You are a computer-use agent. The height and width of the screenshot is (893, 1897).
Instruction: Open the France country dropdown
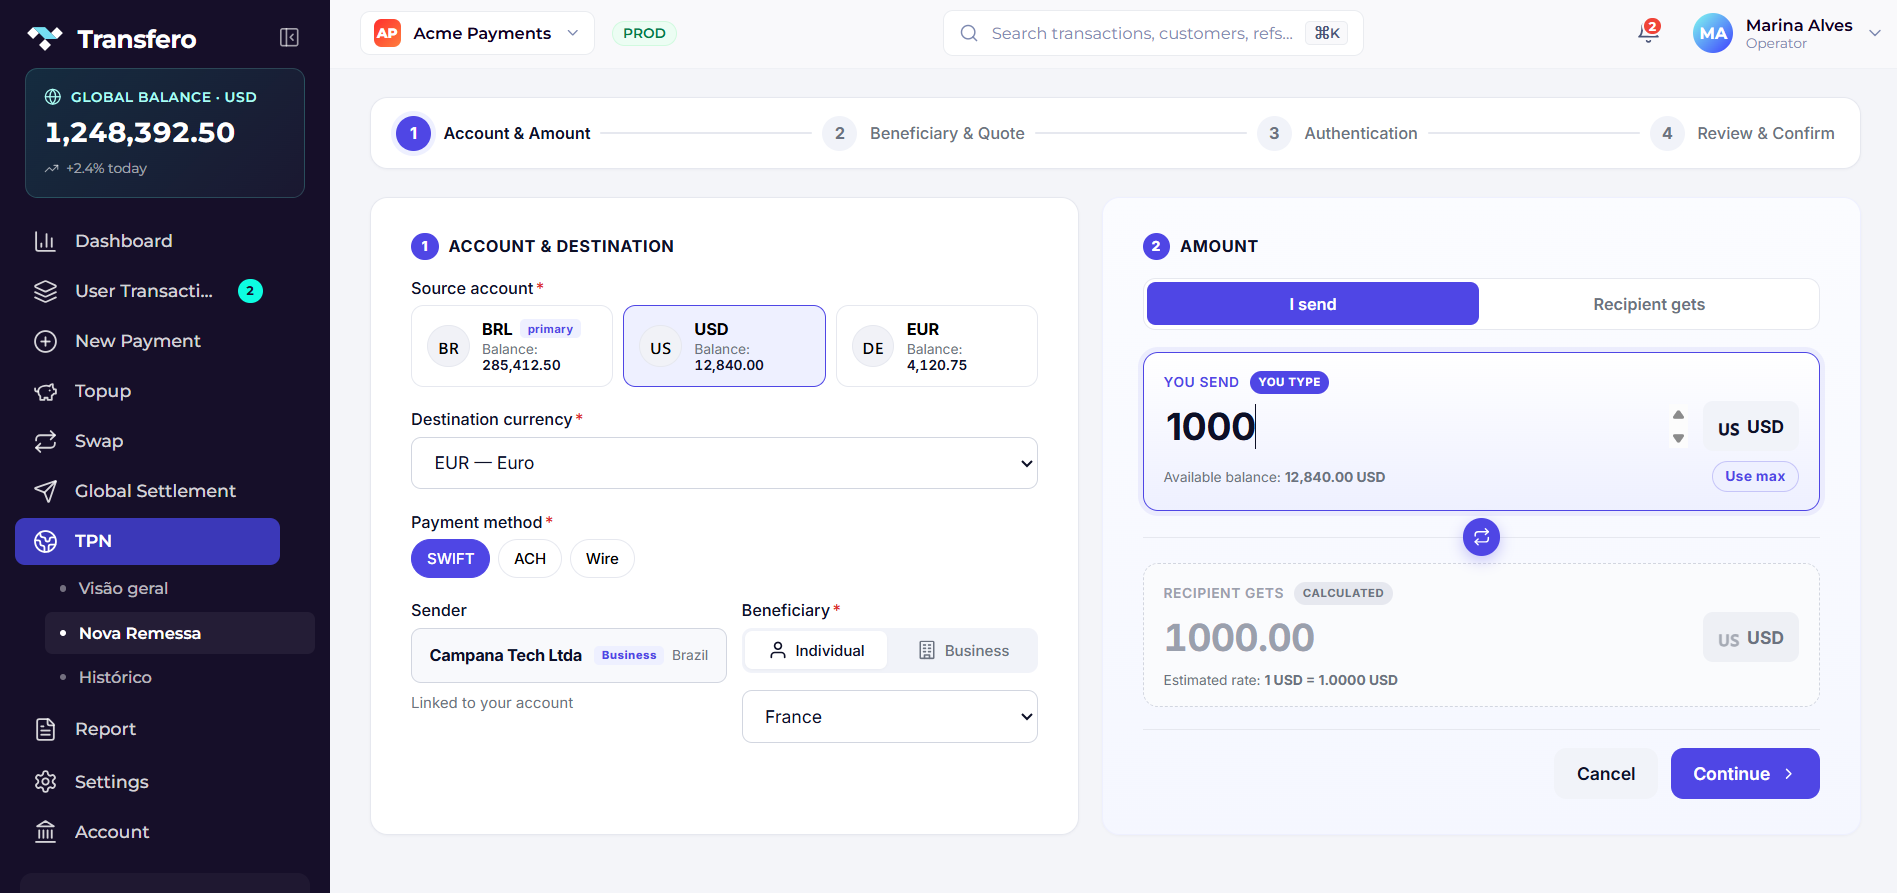pos(890,717)
